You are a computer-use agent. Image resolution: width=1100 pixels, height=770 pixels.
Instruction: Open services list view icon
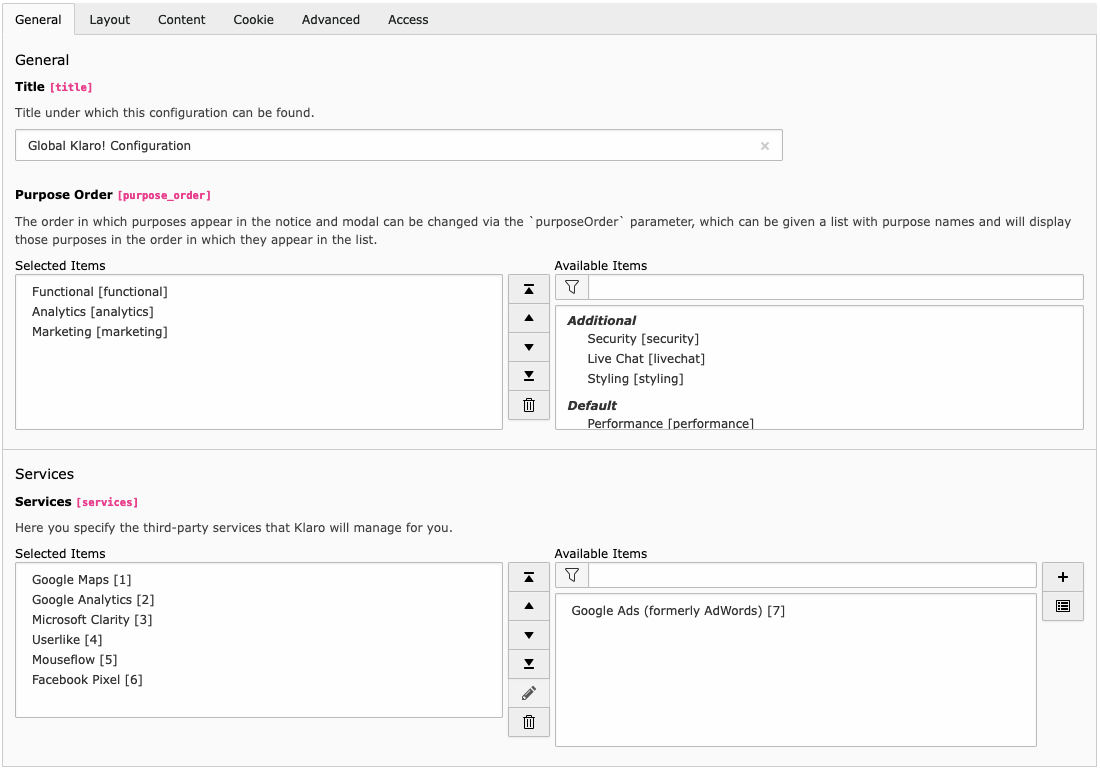1062,606
